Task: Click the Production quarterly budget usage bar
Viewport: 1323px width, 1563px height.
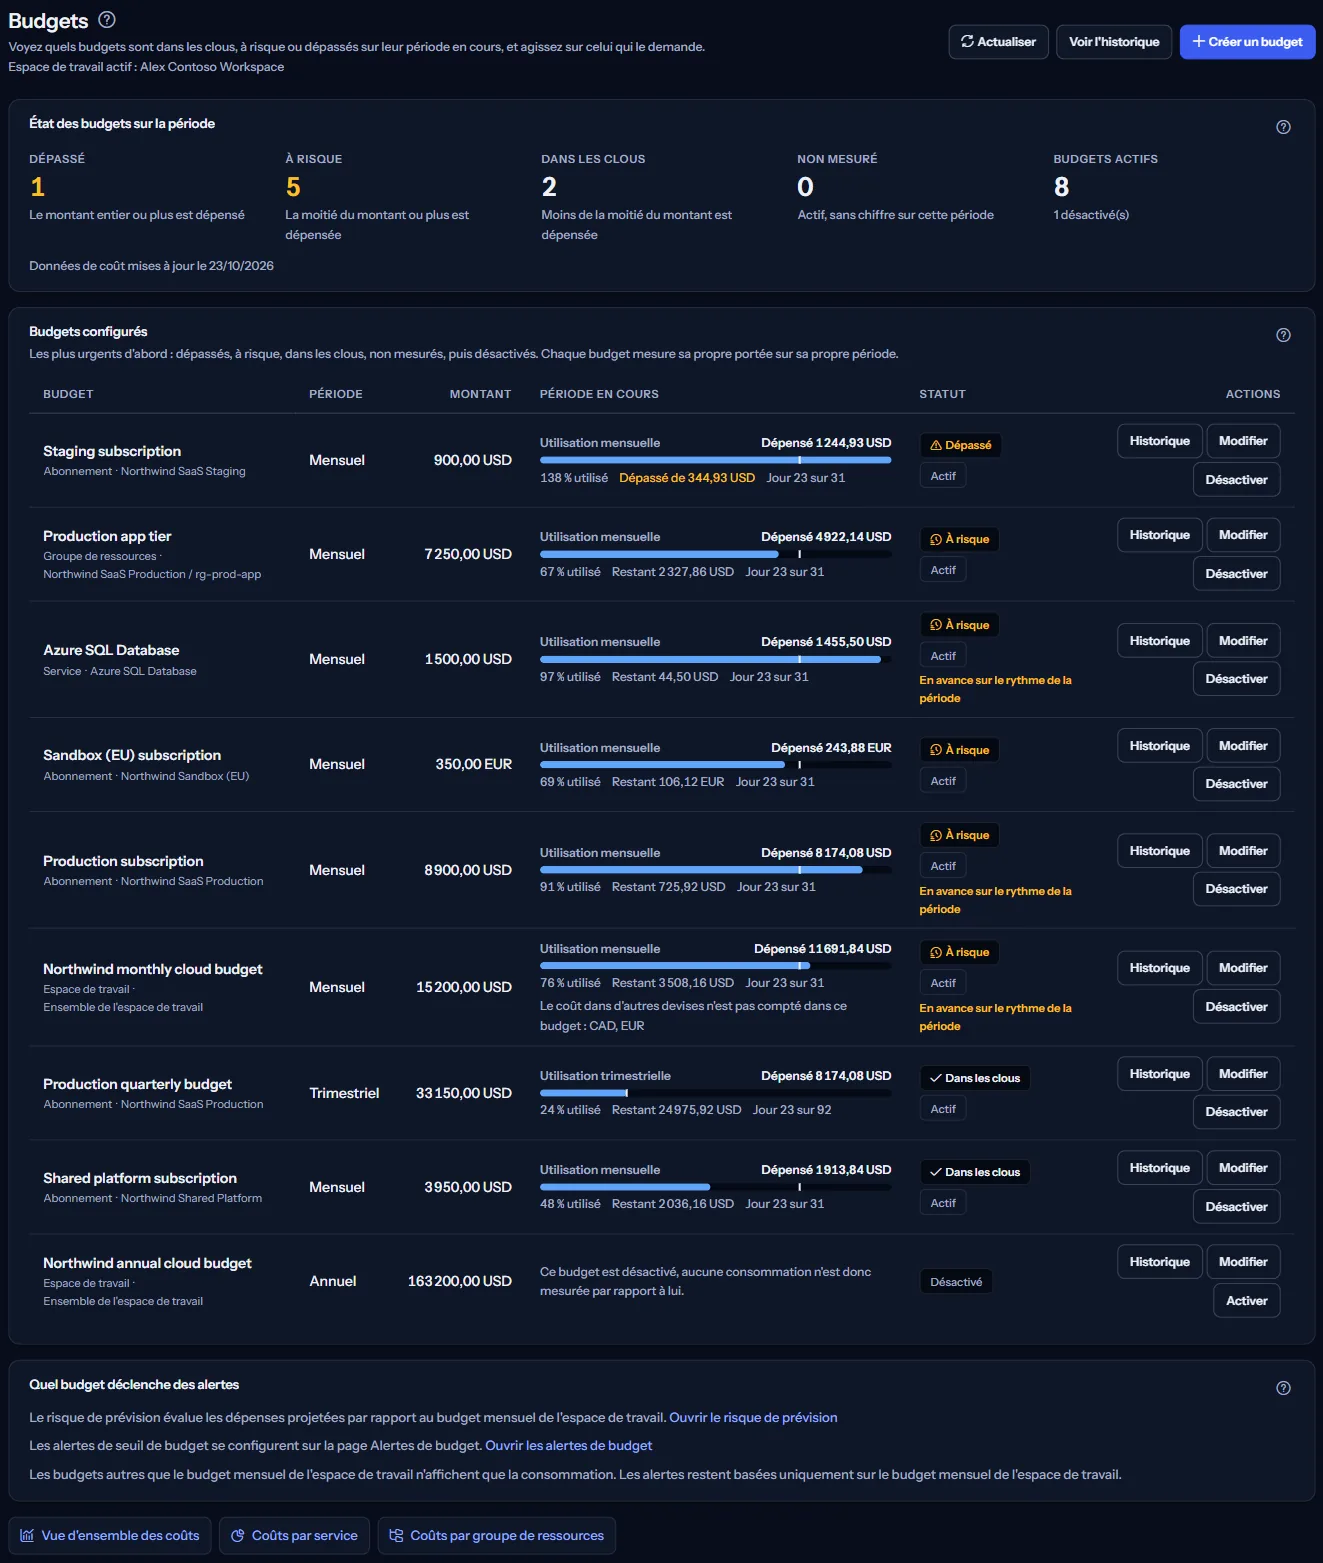Action: [715, 1094]
